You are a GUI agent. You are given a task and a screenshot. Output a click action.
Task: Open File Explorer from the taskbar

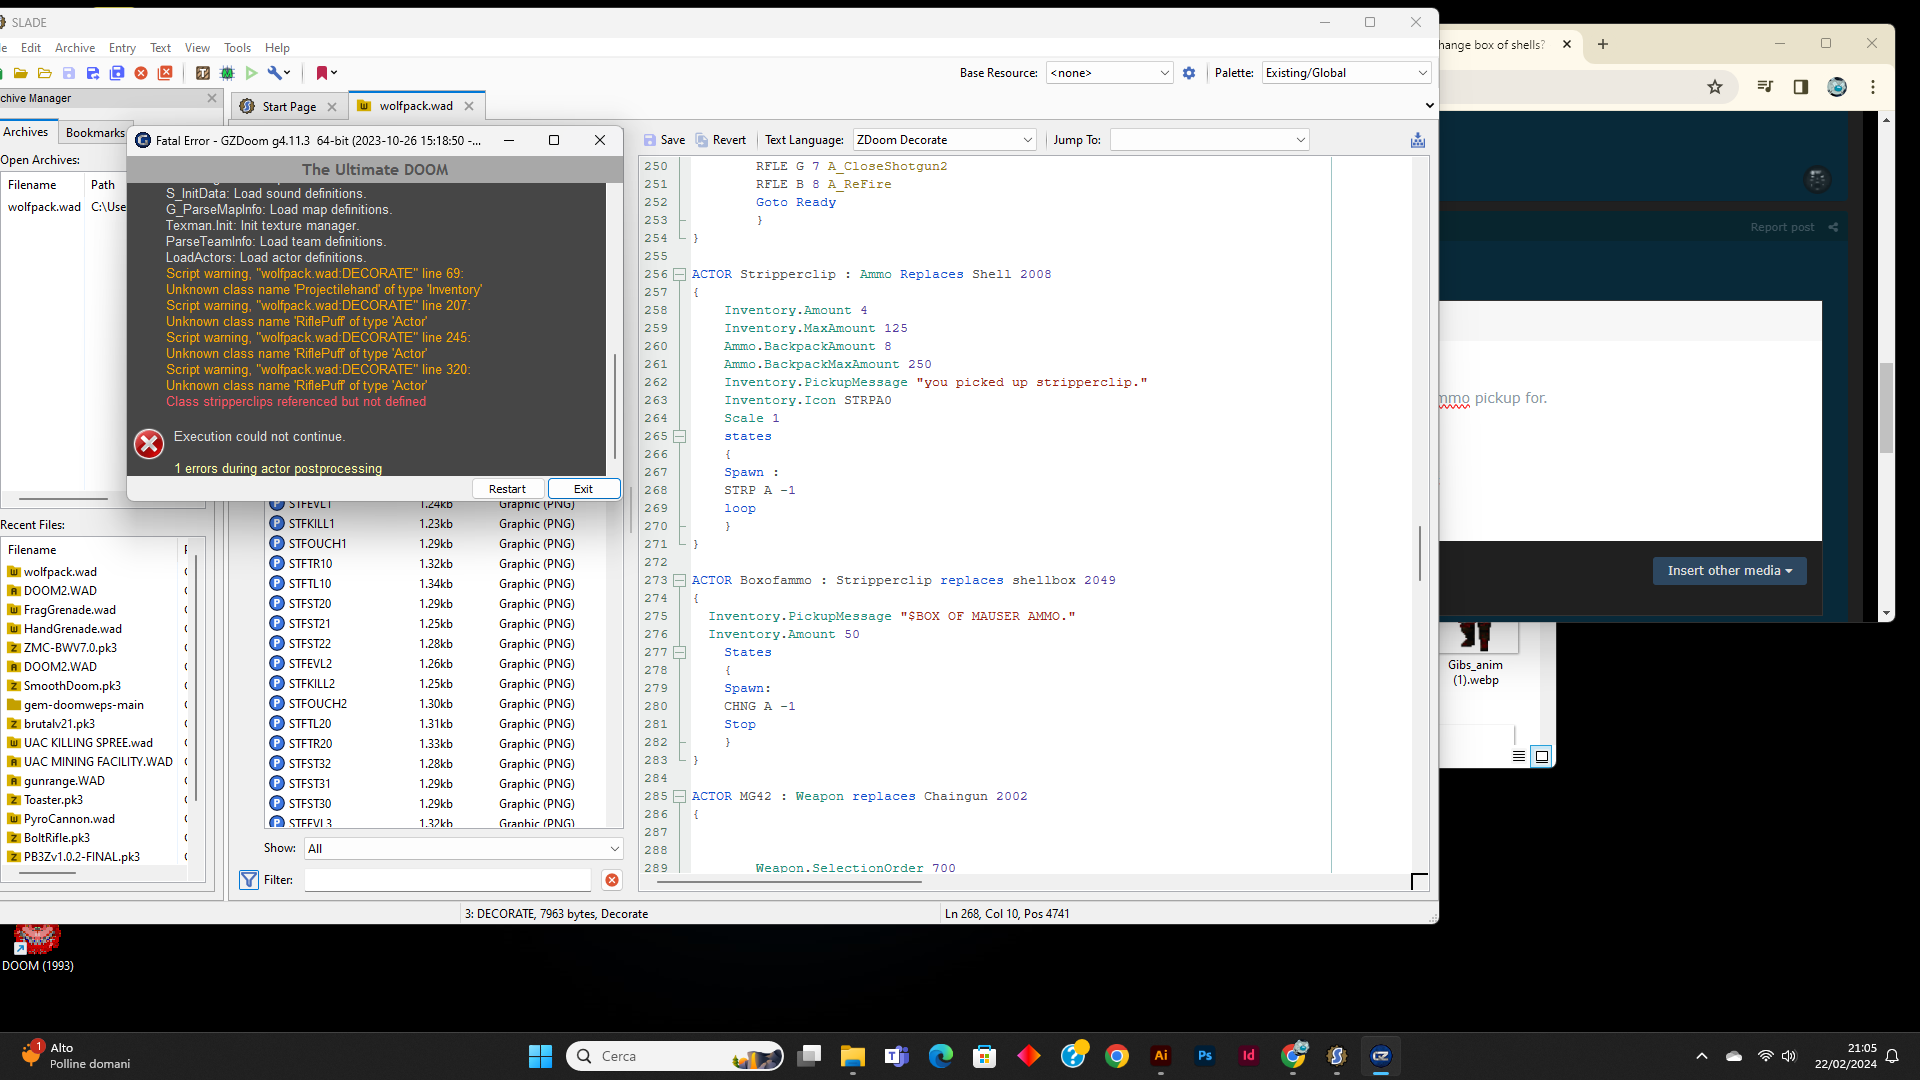click(852, 1056)
